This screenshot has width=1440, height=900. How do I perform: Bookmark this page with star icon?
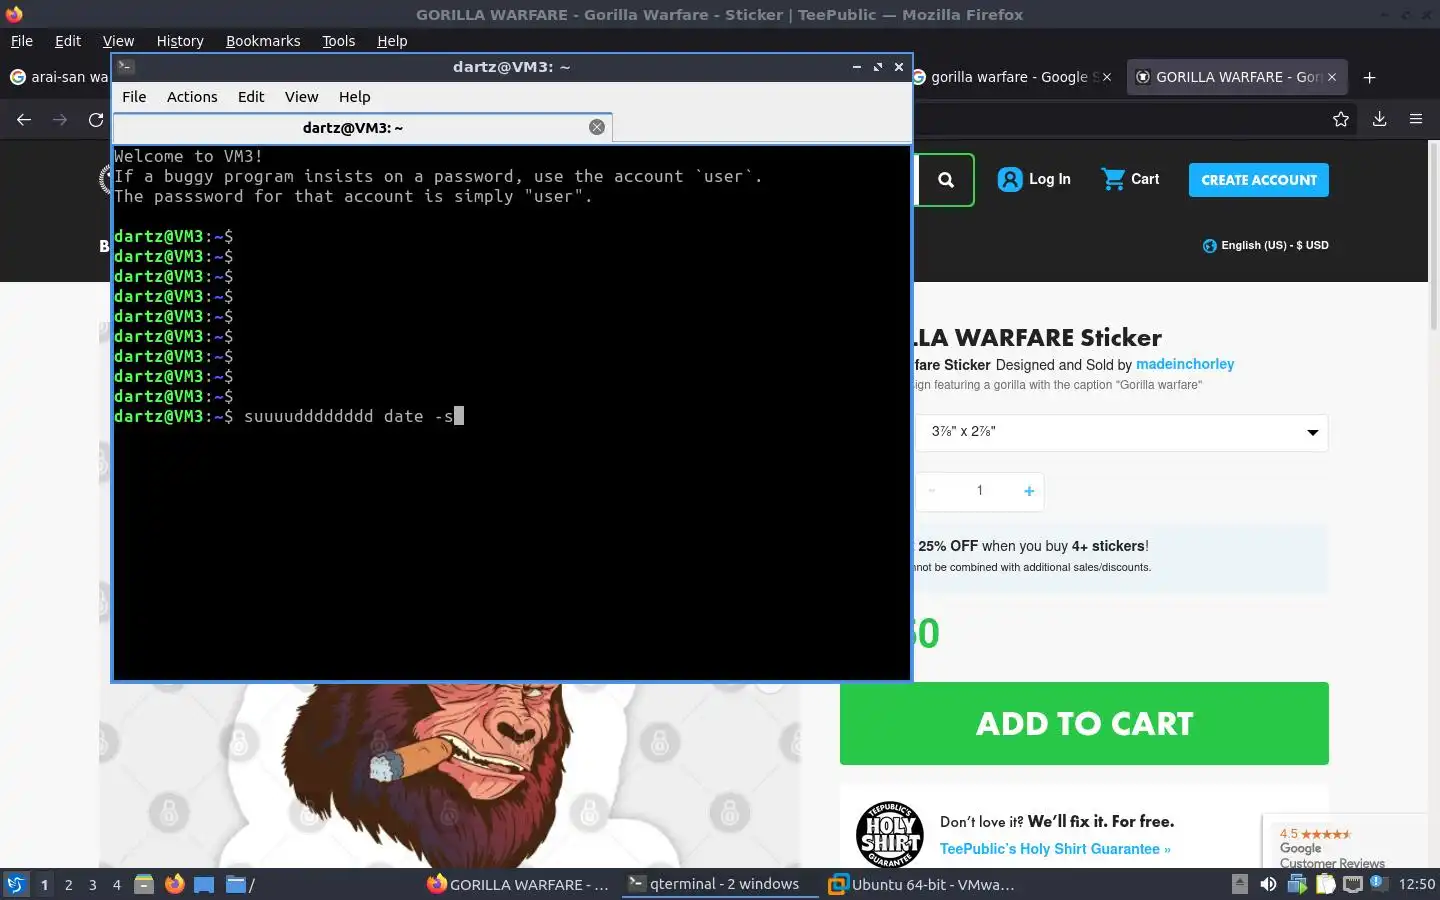pyautogui.click(x=1341, y=120)
